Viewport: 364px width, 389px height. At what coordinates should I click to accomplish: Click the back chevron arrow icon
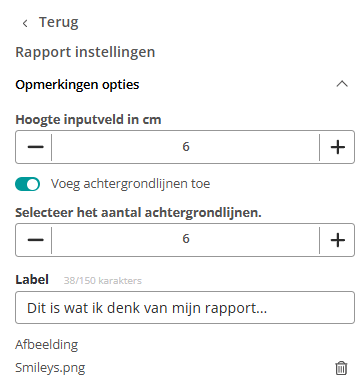pos(25,23)
